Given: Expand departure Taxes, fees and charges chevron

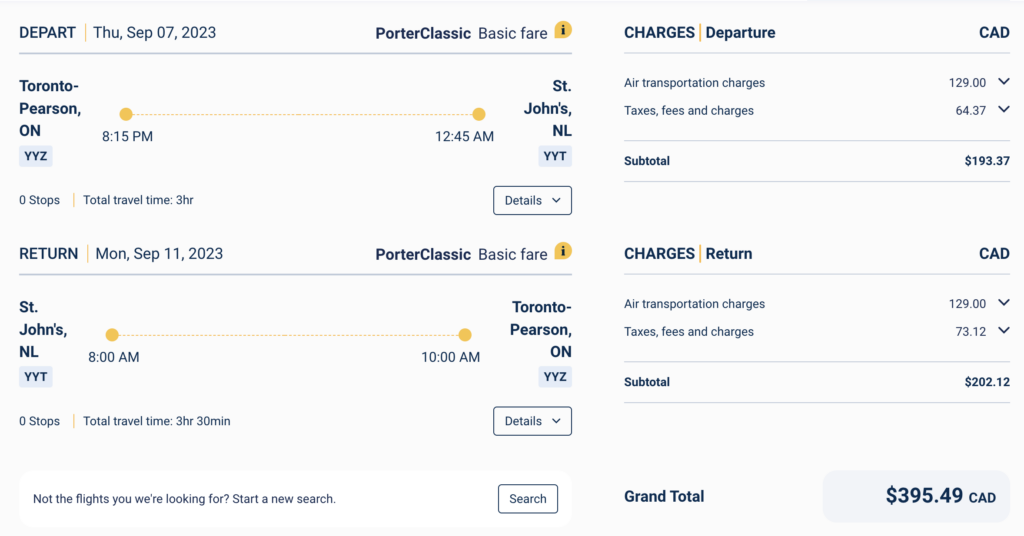Looking at the screenshot, I should pyautogui.click(x=1004, y=110).
